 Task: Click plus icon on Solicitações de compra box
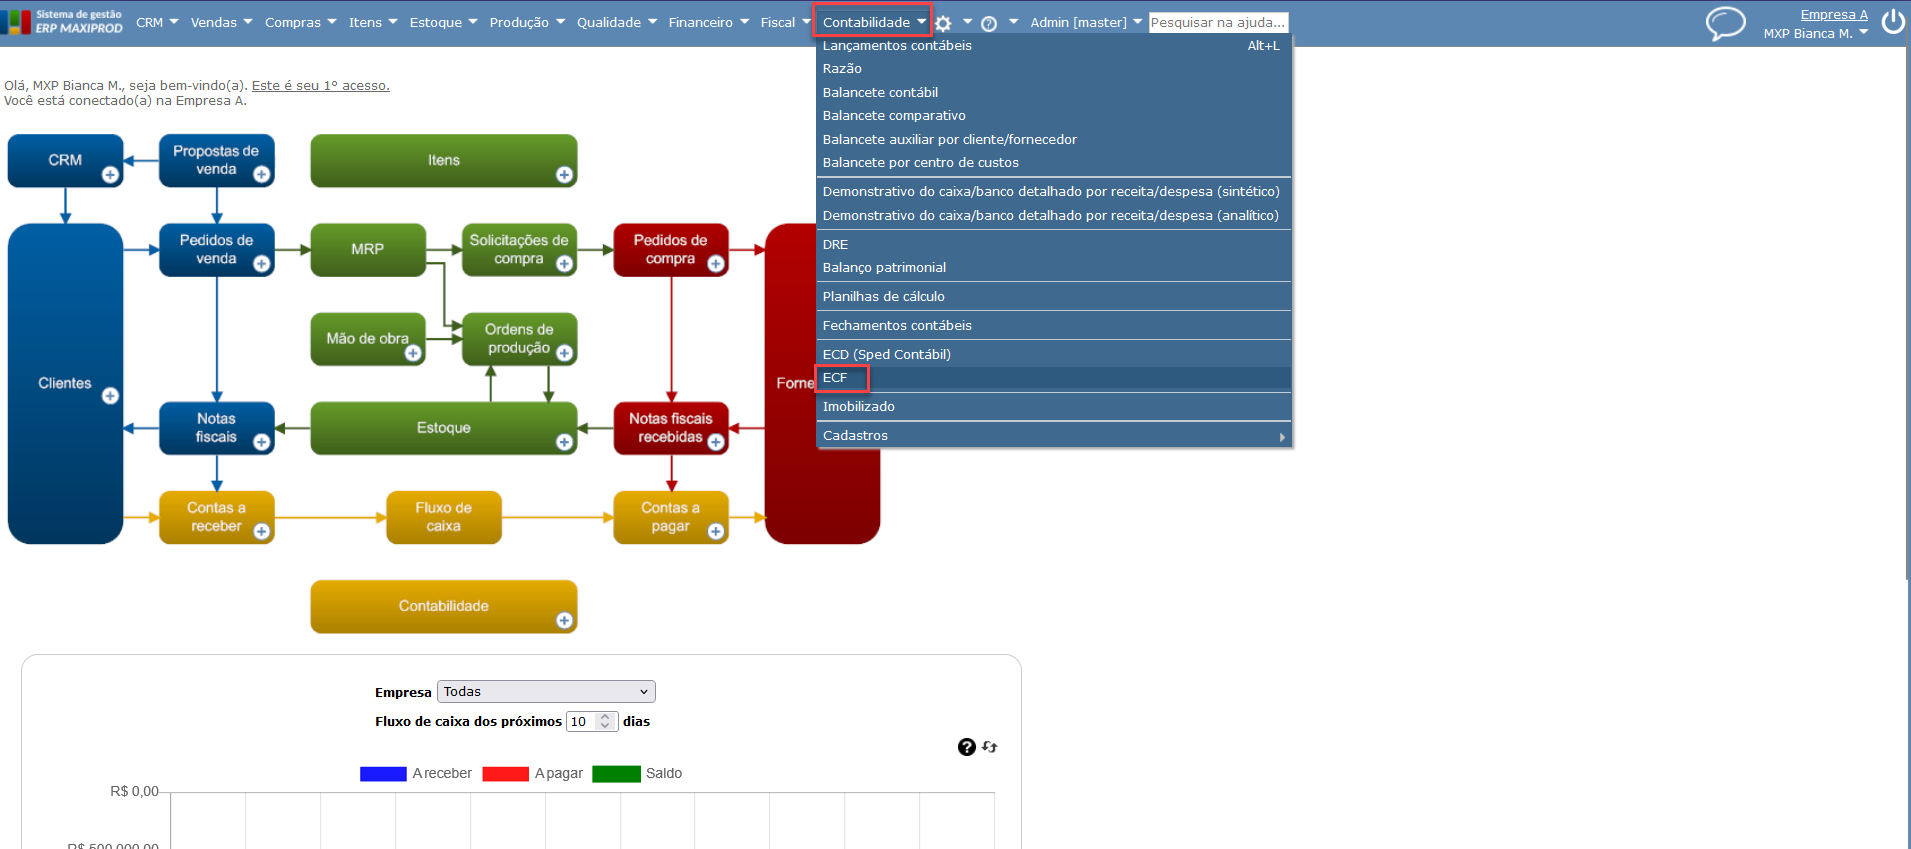point(565,264)
